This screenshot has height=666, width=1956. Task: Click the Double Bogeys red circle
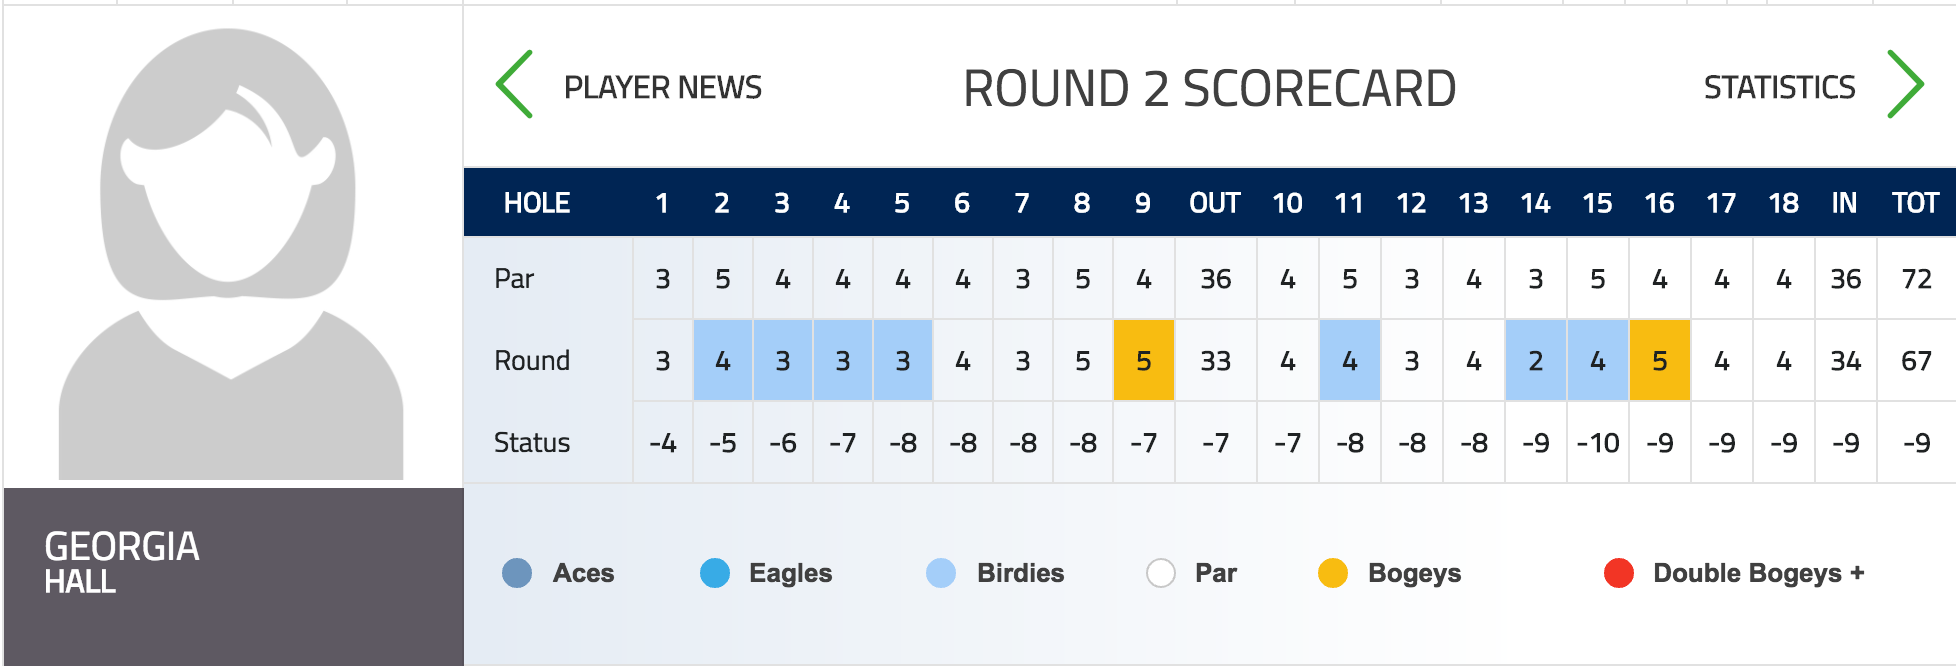1619,573
